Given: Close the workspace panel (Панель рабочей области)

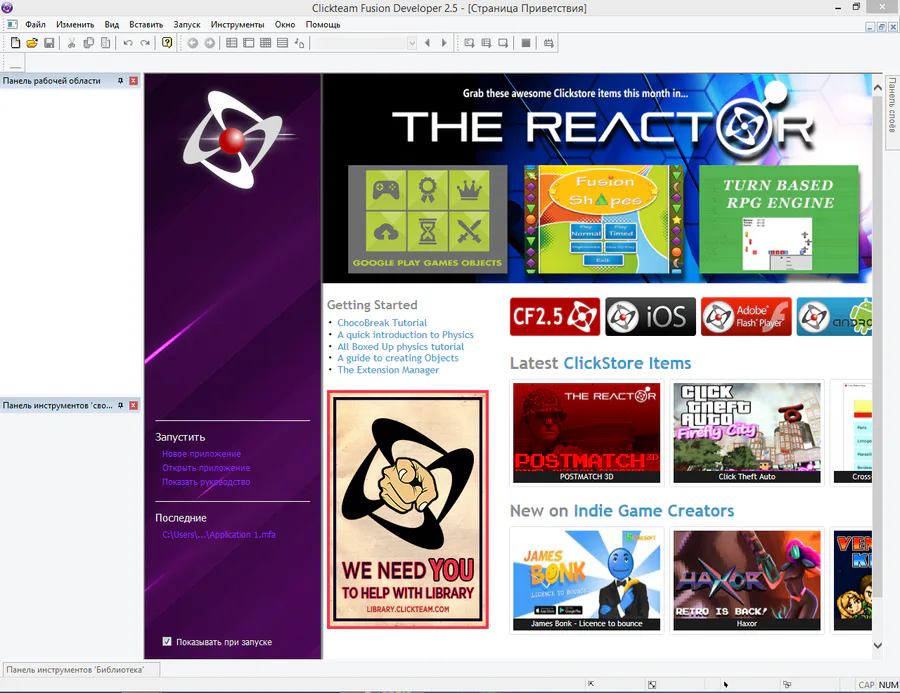Looking at the screenshot, I should [134, 81].
